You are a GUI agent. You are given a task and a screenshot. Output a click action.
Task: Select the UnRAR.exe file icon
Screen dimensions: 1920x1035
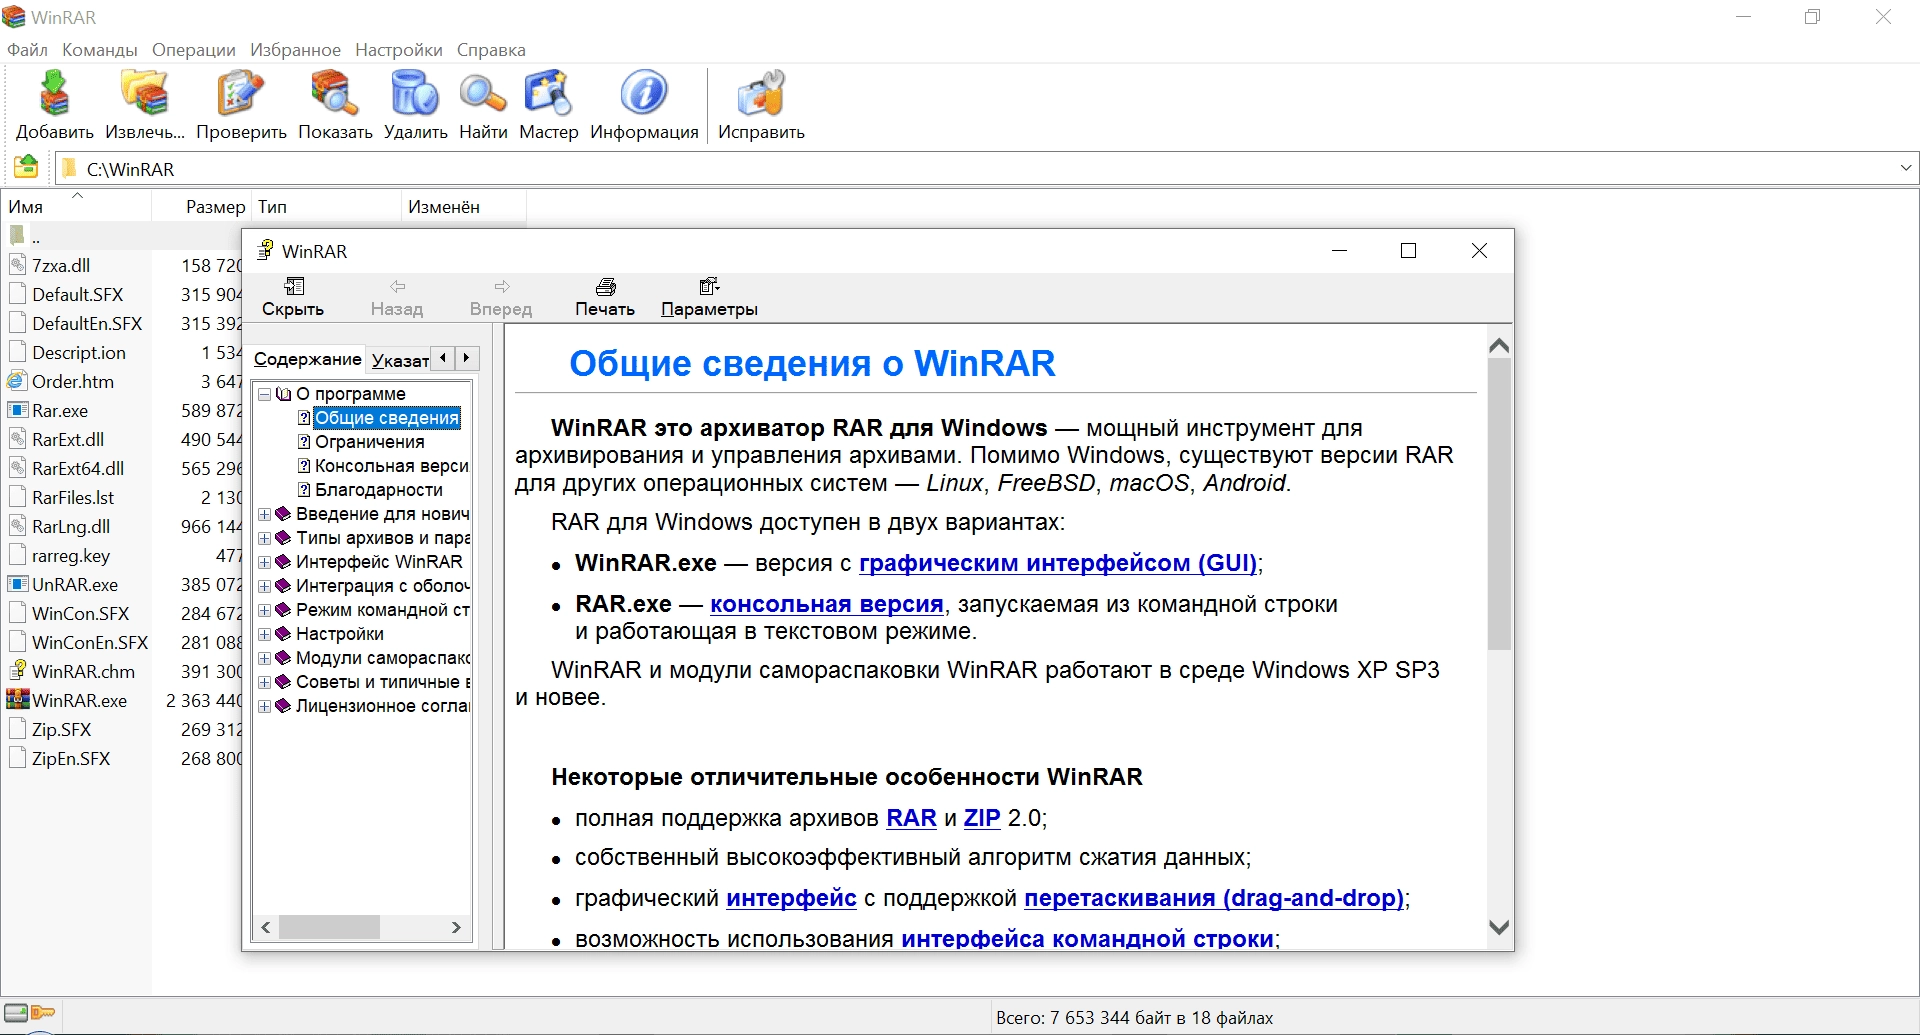(17, 584)
